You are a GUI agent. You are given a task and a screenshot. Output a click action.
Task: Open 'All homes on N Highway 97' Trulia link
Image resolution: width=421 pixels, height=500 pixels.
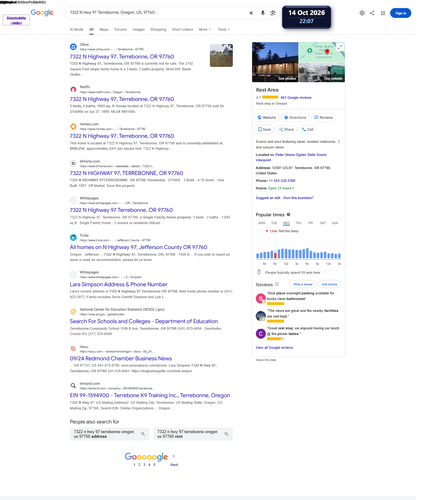[x=138, y=247]
